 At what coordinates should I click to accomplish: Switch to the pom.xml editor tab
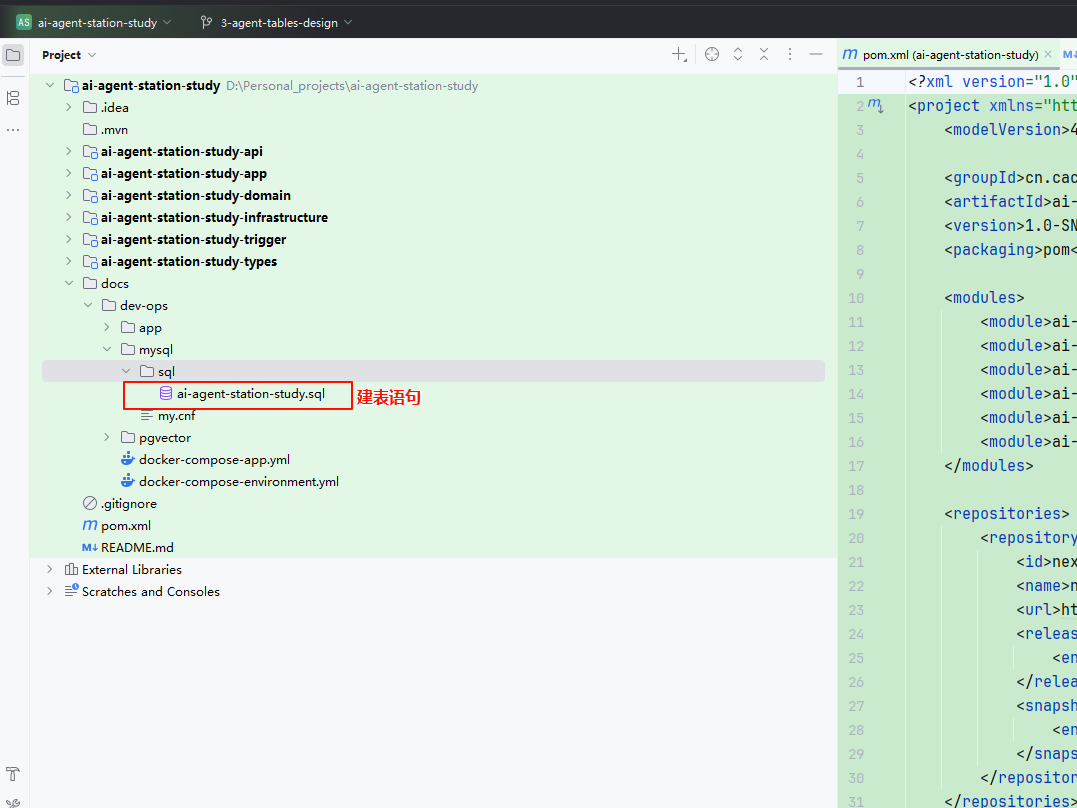tap(949, 55)
